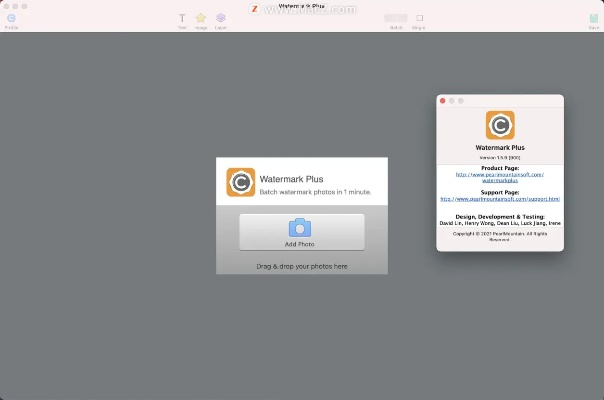The image size is (604, 400).
Task: Close the main Watermark Plus window
Action: pos(6,6)
